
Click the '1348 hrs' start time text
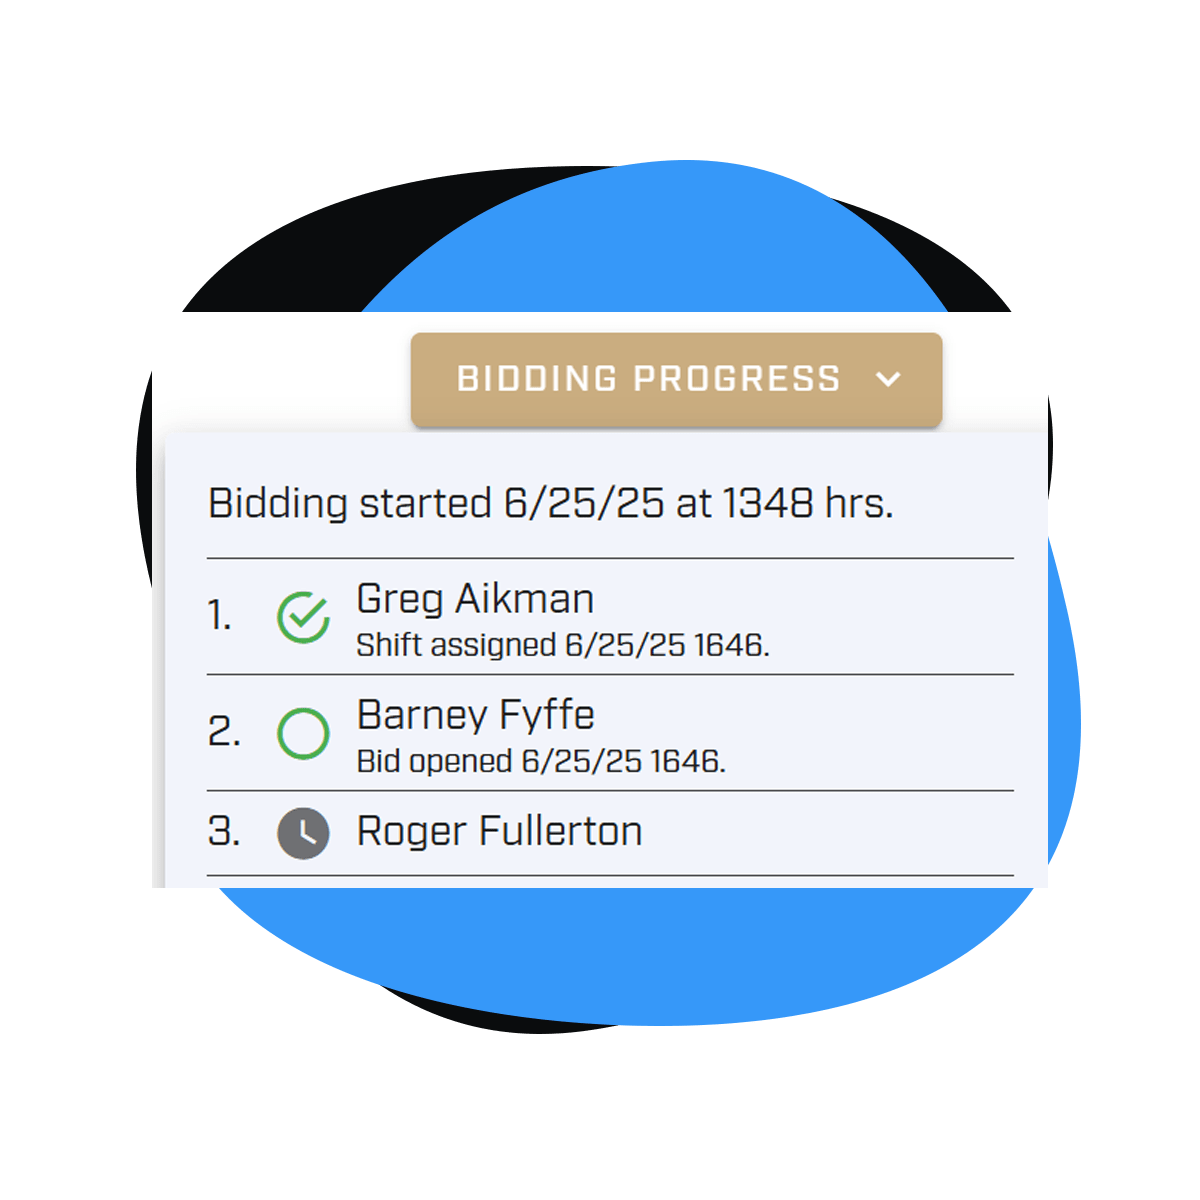(808, 503)
